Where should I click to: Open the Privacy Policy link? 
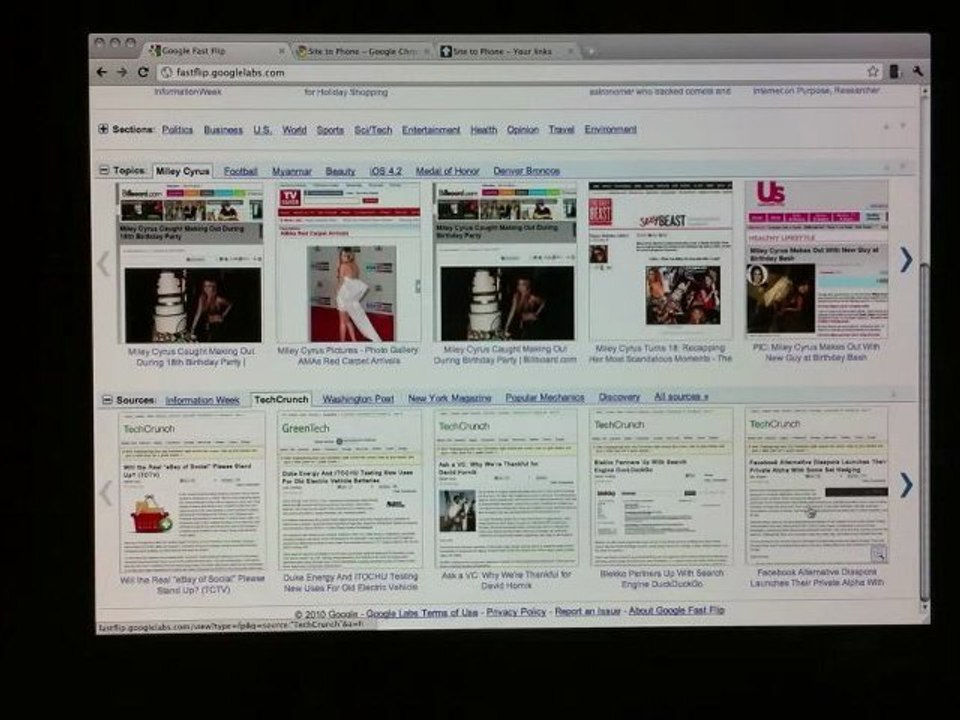click(516, 612)
